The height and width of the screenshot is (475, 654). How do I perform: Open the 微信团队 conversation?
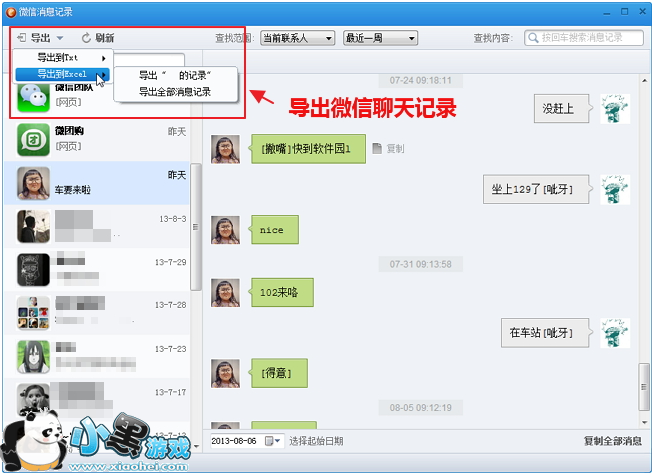(97, 97)
